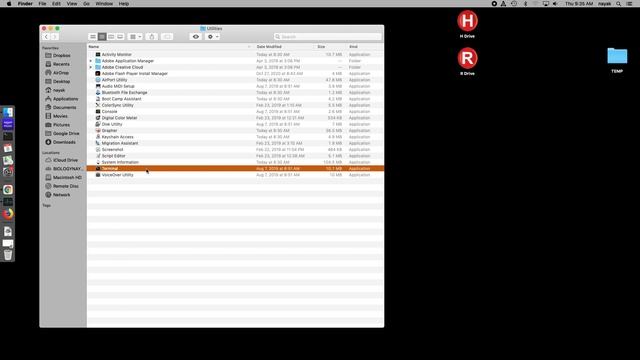Open Remote Disc in the sidebar
This screenshot has height=360, width=640.
pos(62,186)
